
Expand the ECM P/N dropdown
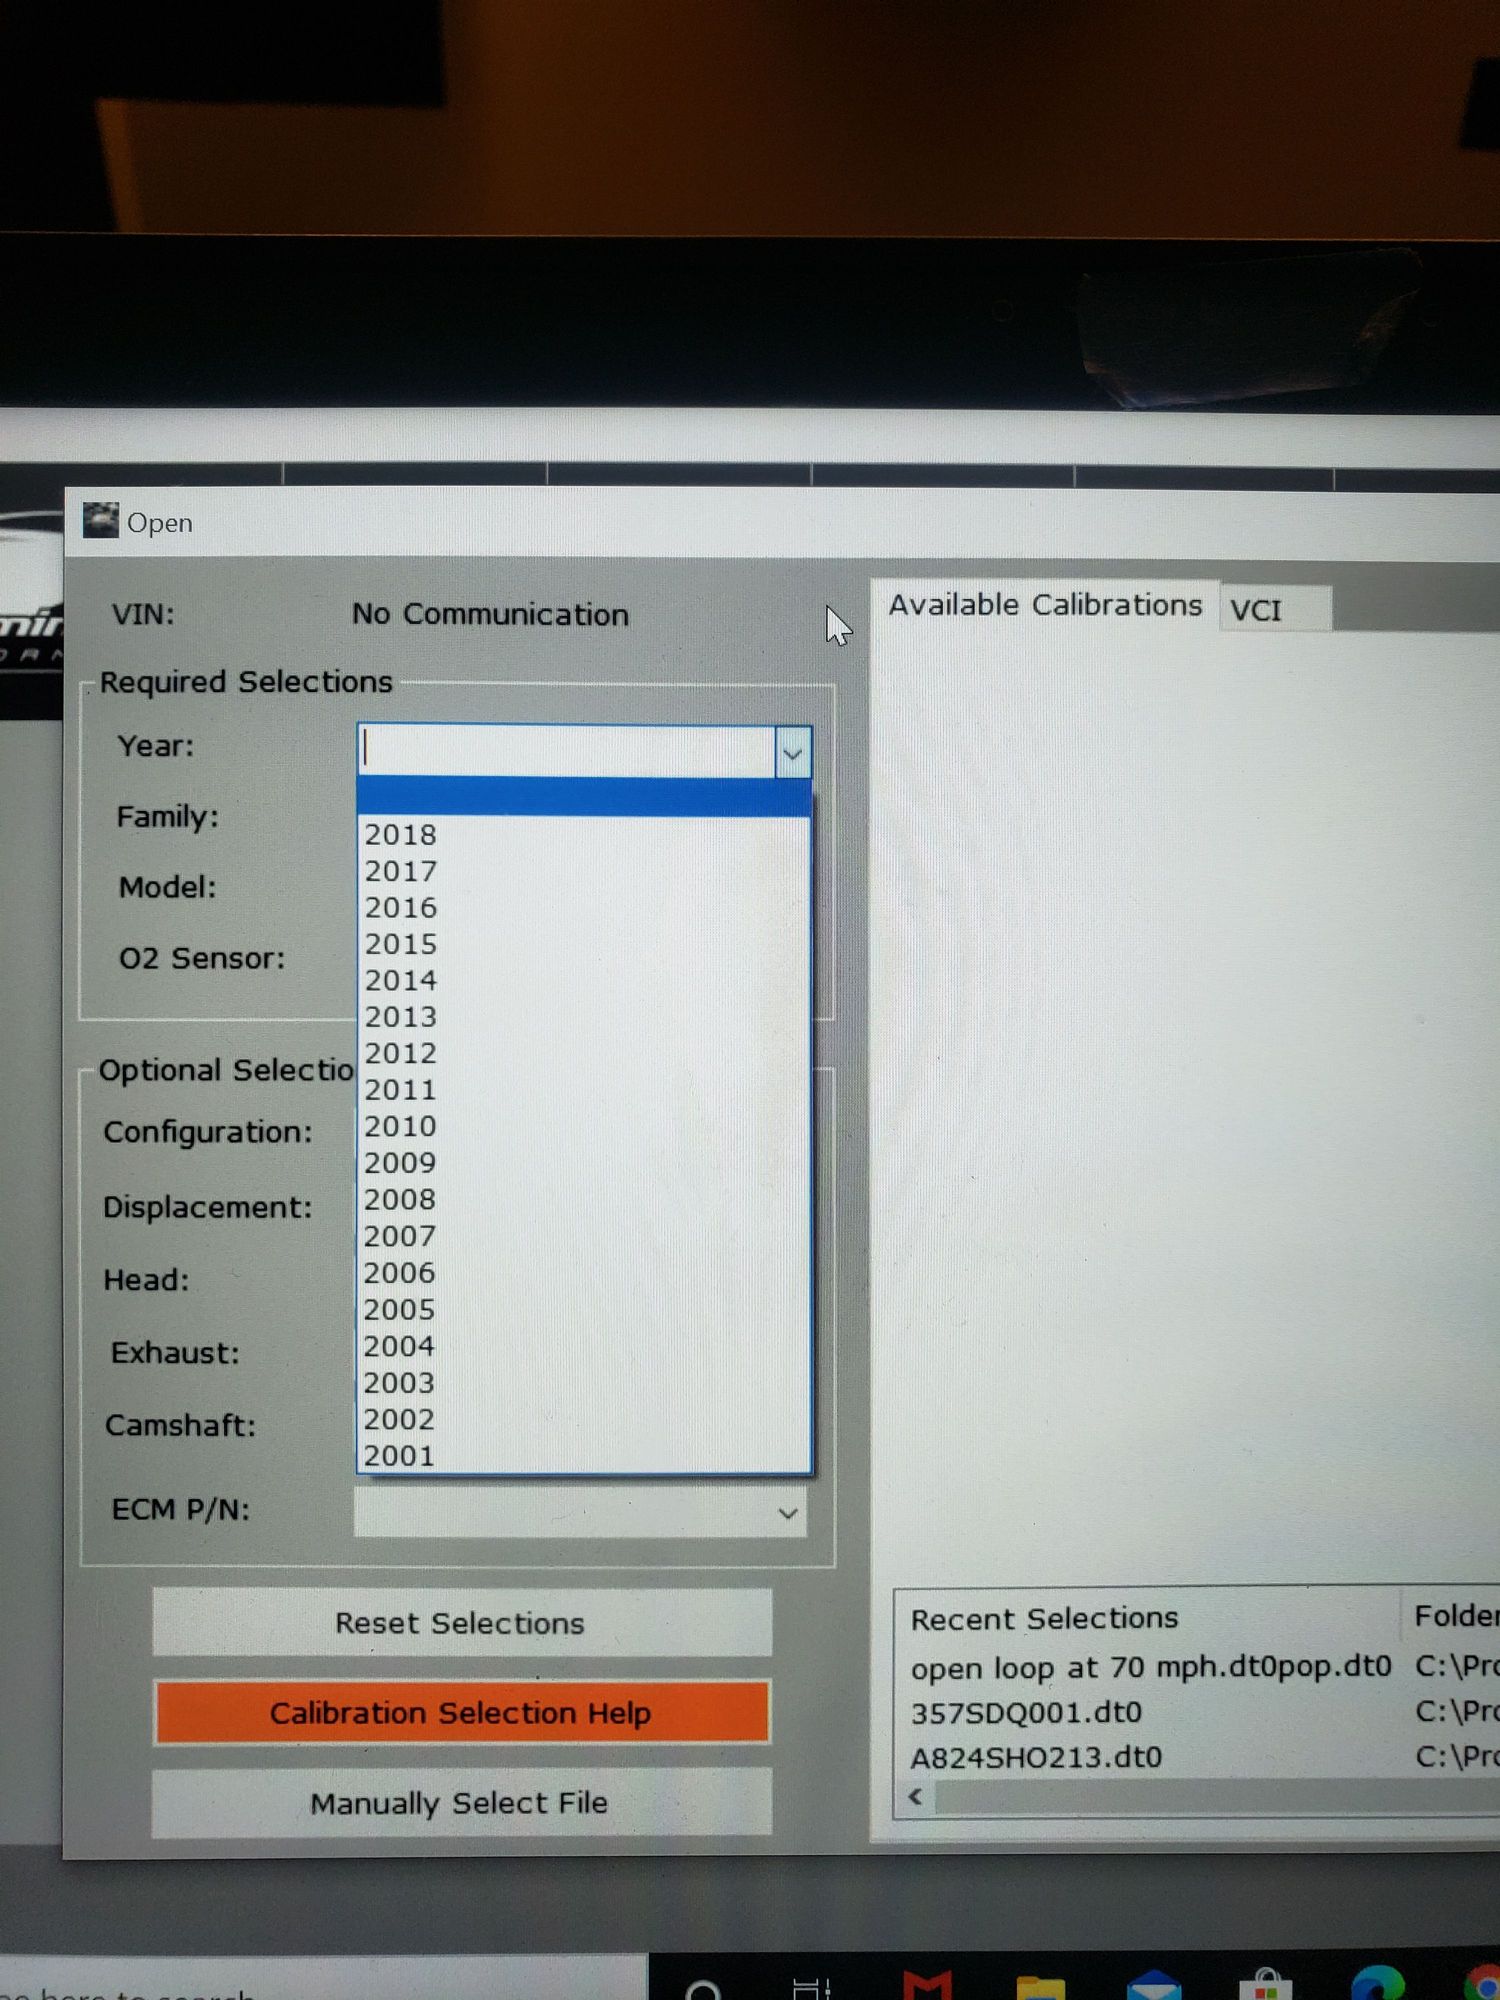(x=787, y=1513)
